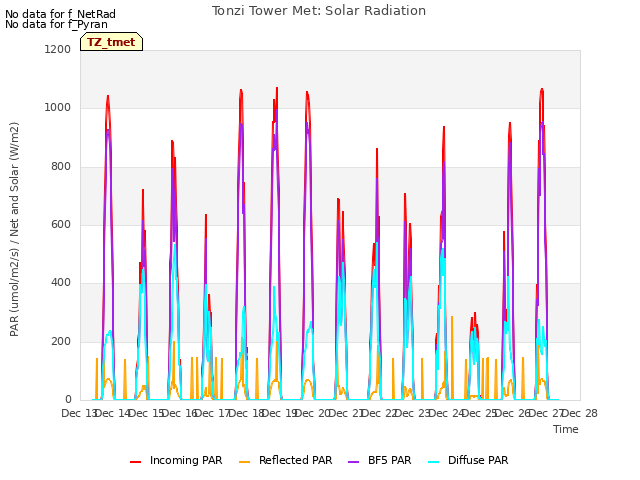
Task: Click the 'No data for f_NetRad' message
Action: click(60, 14)
